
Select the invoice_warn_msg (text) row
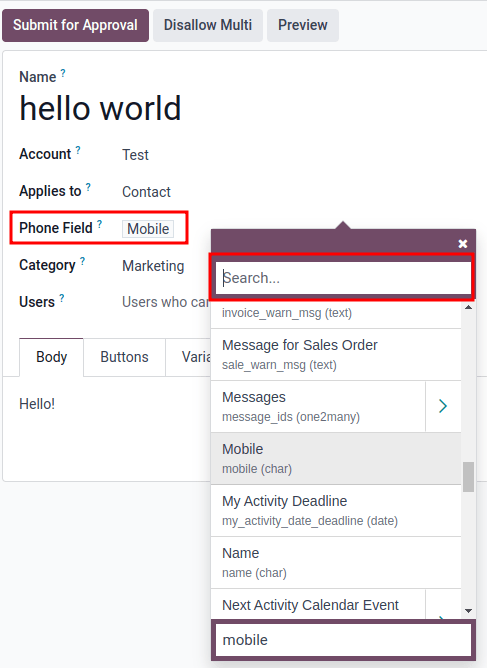coord(336,314)
